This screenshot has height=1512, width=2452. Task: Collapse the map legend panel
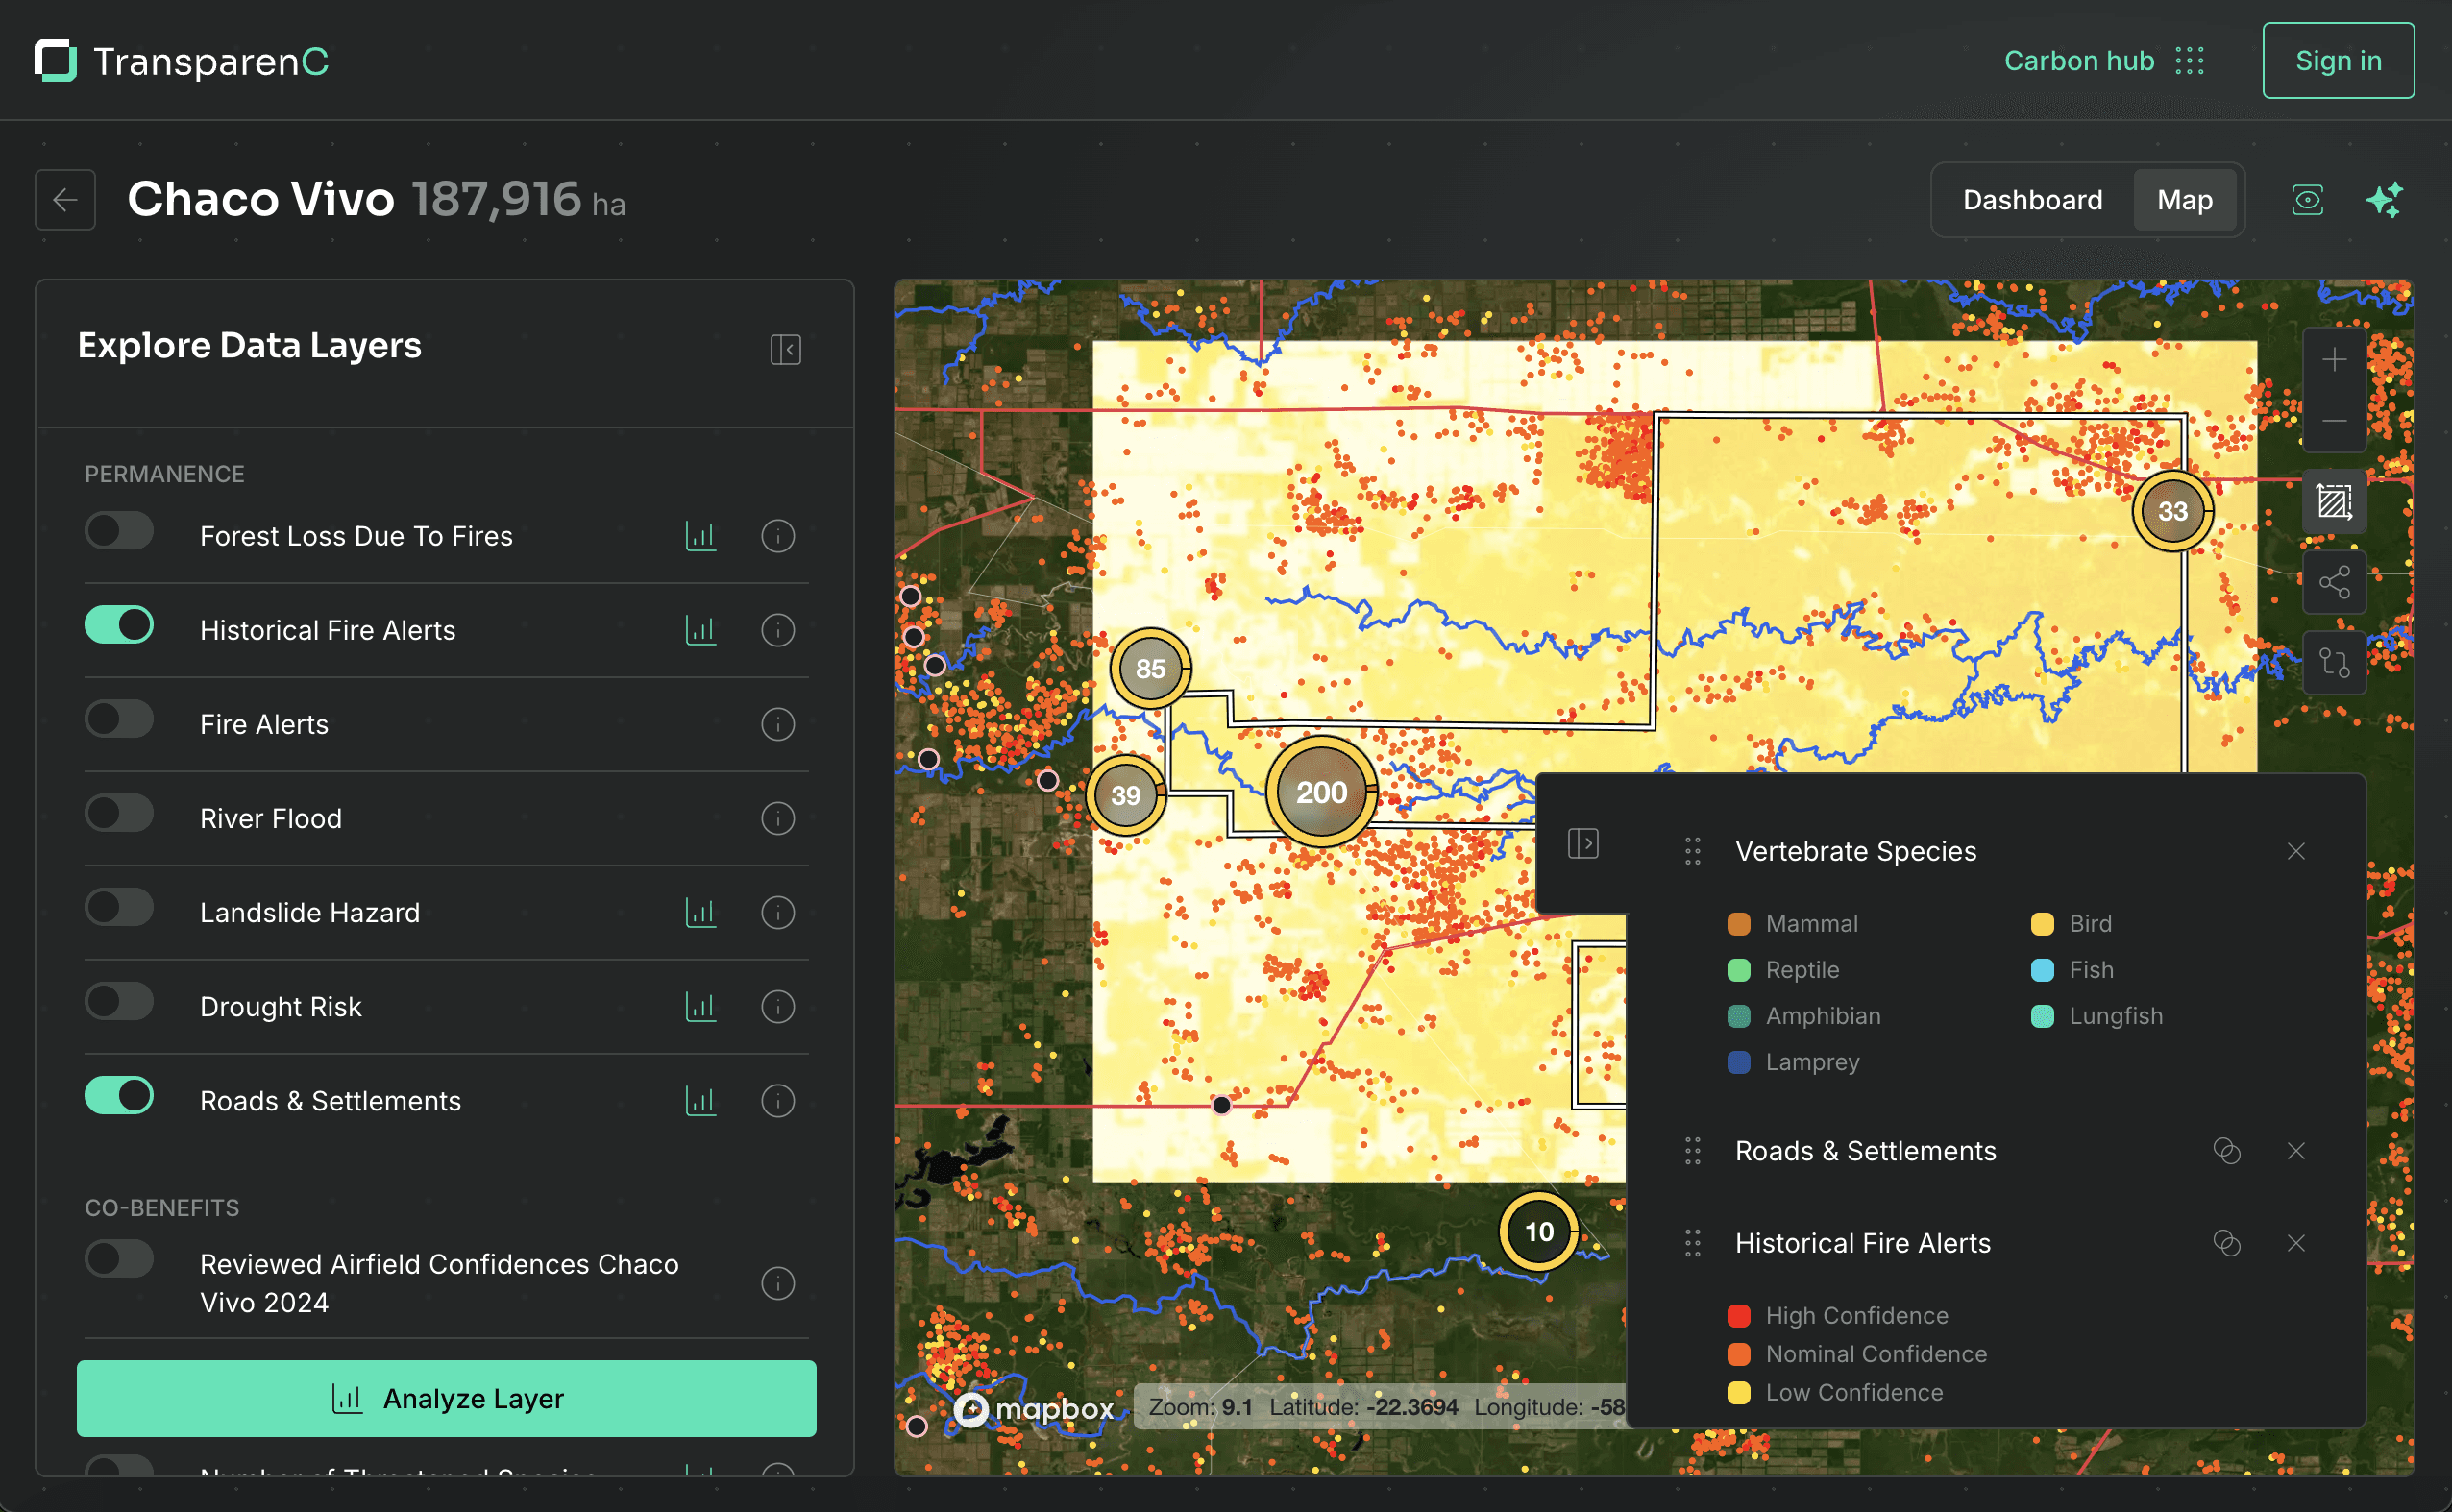point(1583,844)
